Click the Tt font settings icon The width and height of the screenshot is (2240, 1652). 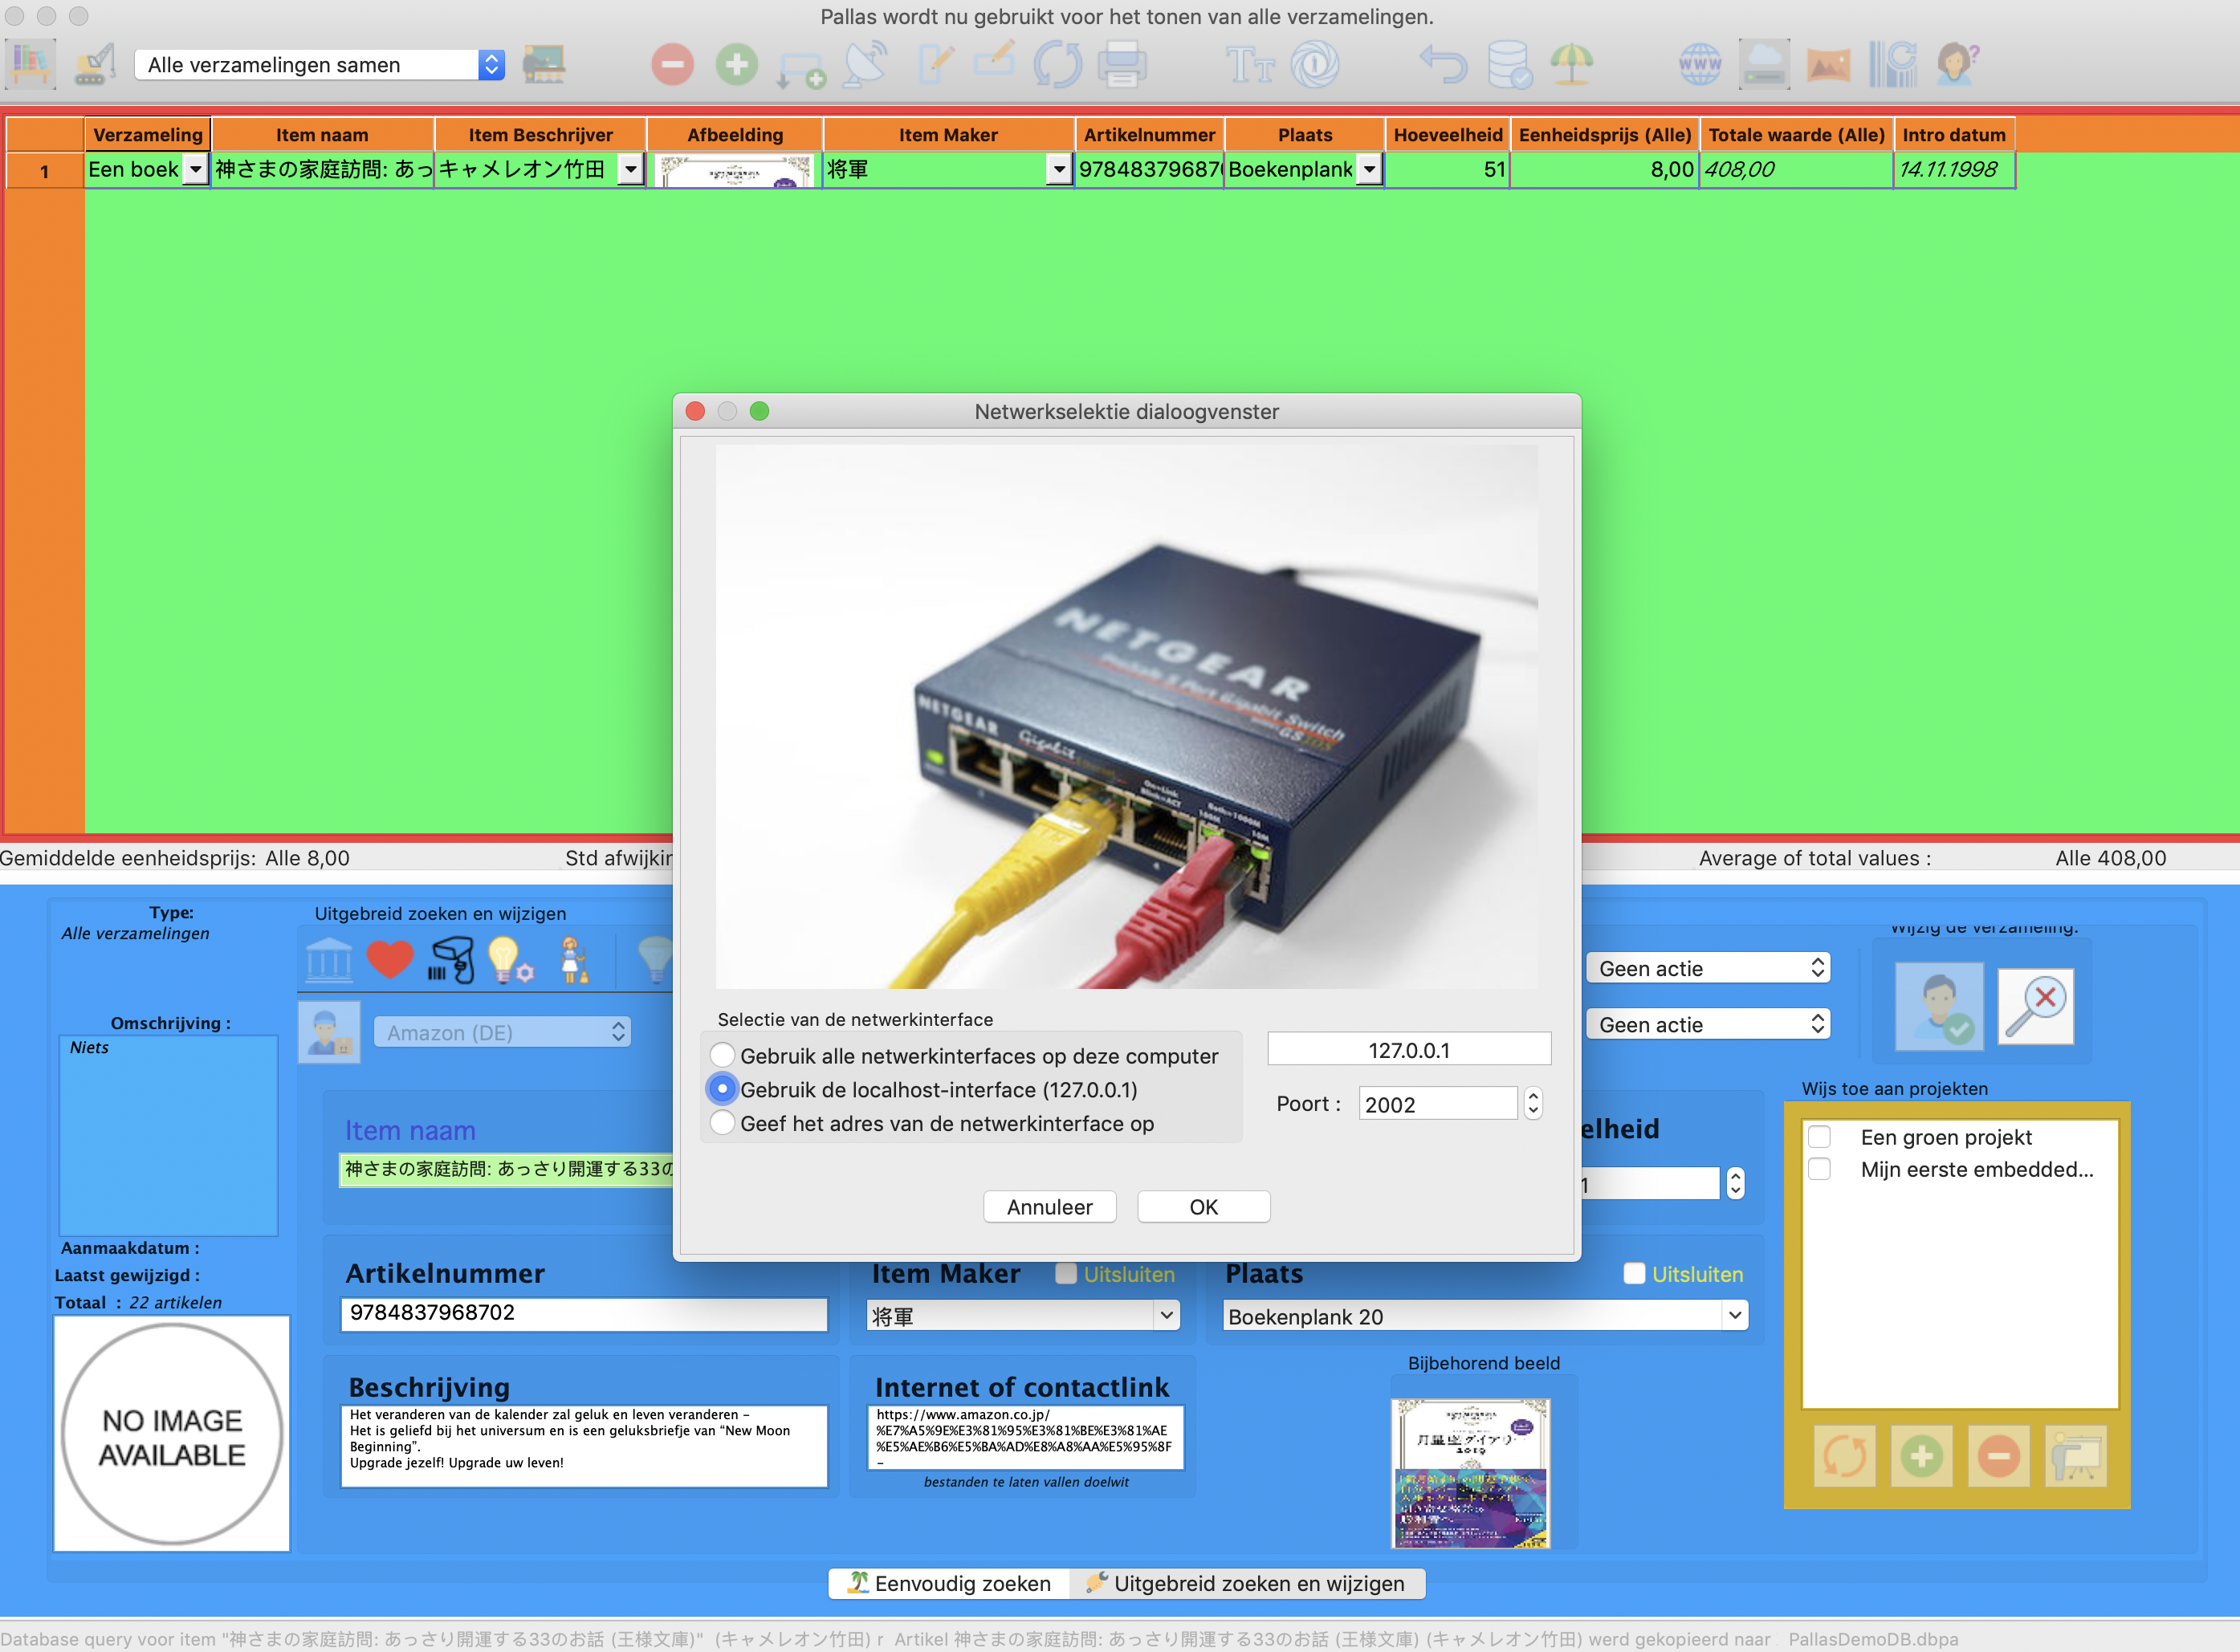tap(1250, 65)
